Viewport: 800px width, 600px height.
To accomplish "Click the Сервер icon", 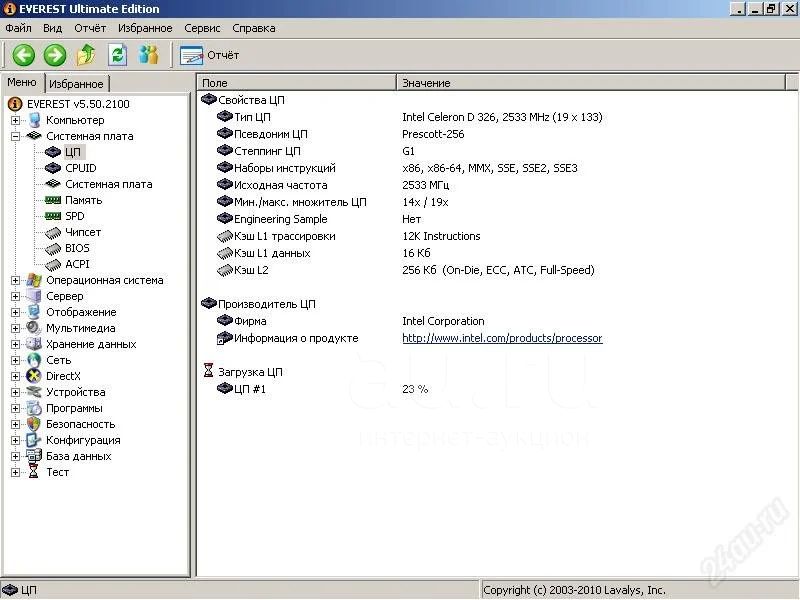I will coord(34,296).
